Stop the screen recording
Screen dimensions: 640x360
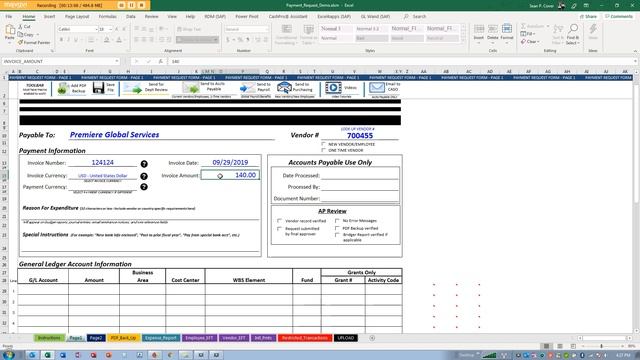[x=141, y=5]
